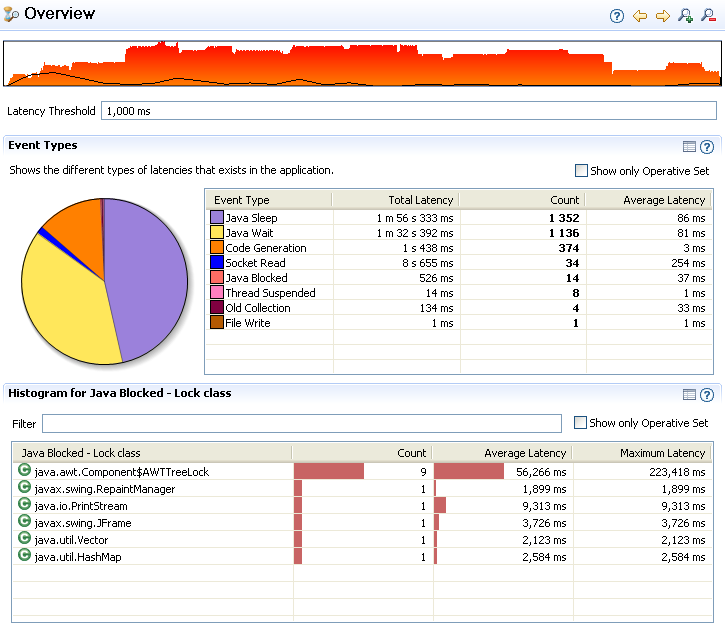Open Histogram table settings icon
725x627 pixels.
[x=689, y=394]
